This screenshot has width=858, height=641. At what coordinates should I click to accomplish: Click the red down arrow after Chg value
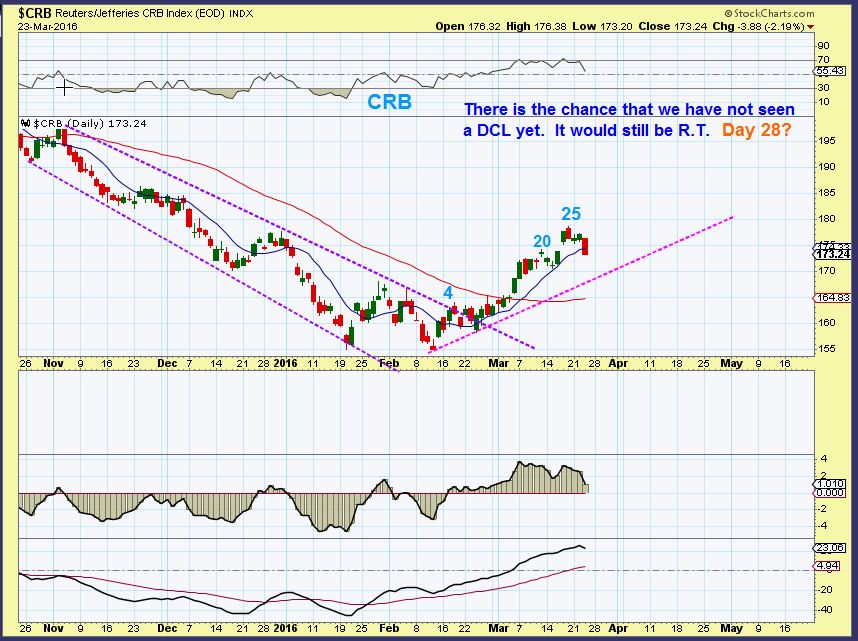[x=810, y=27]
